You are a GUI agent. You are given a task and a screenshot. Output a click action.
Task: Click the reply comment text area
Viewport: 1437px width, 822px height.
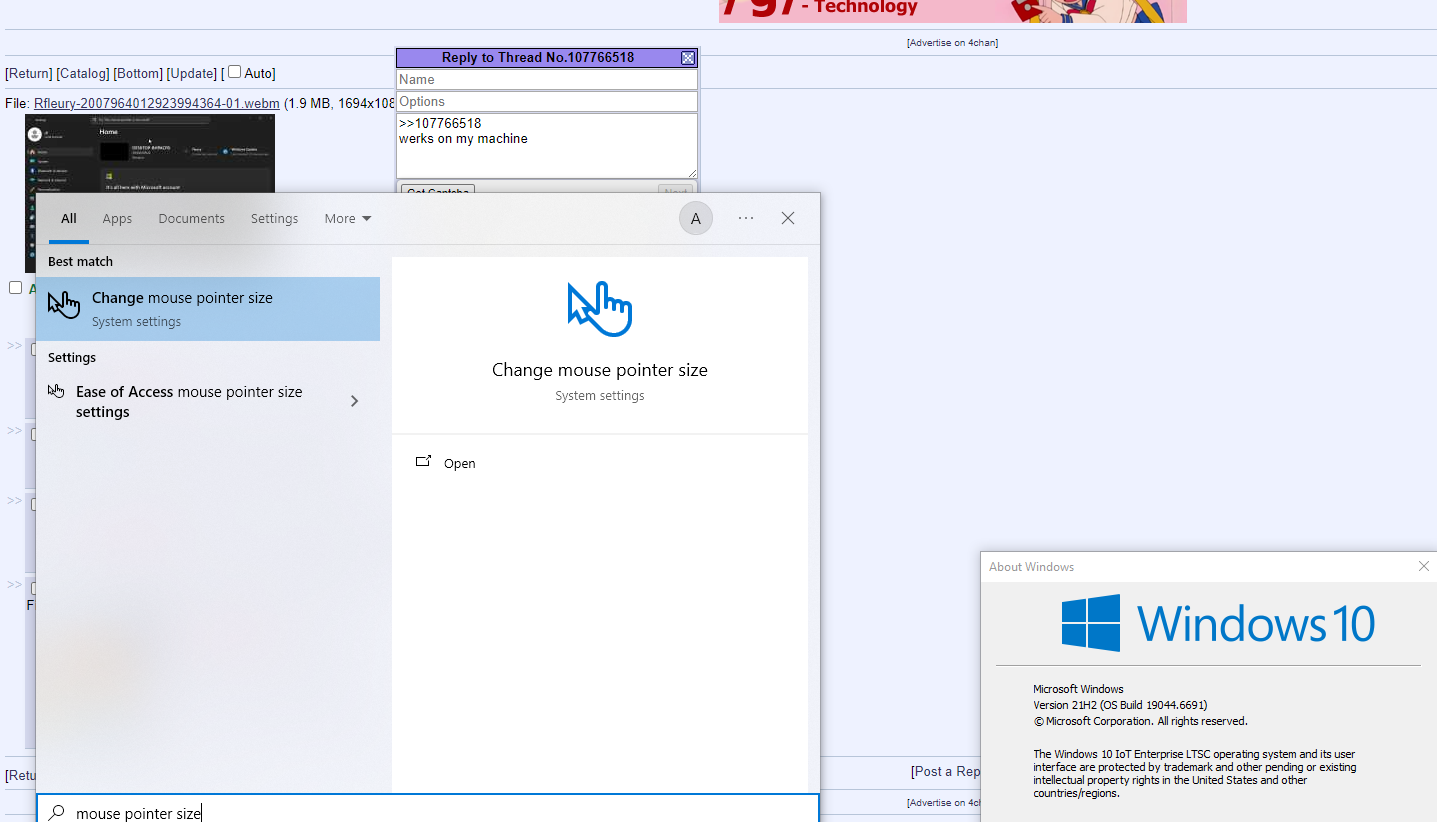(547, 146)
